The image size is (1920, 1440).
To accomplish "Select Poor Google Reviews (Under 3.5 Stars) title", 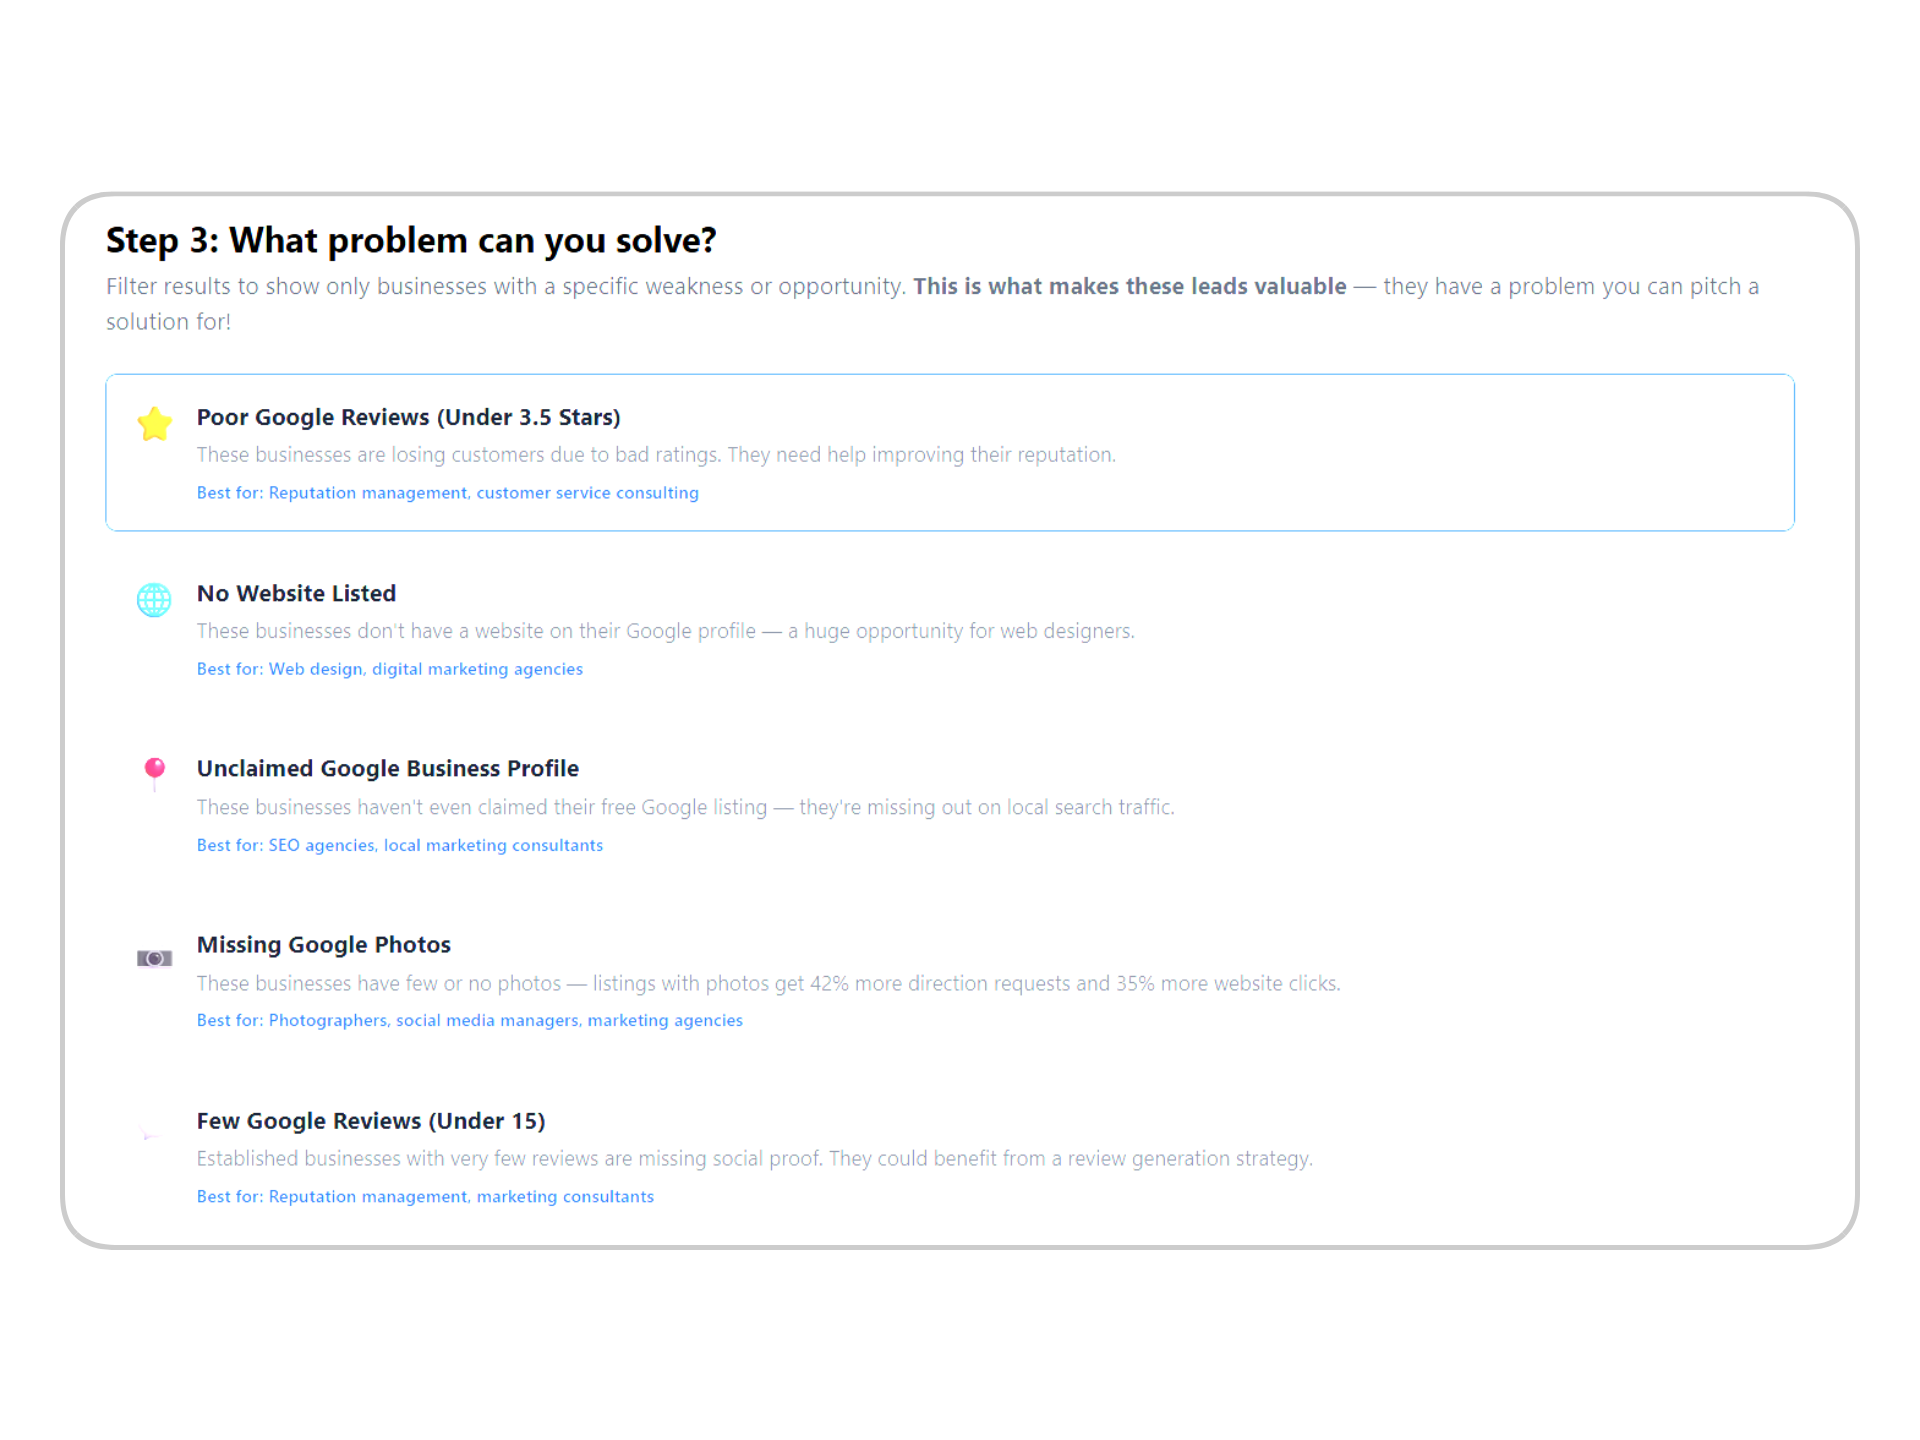I will (408, 417).
